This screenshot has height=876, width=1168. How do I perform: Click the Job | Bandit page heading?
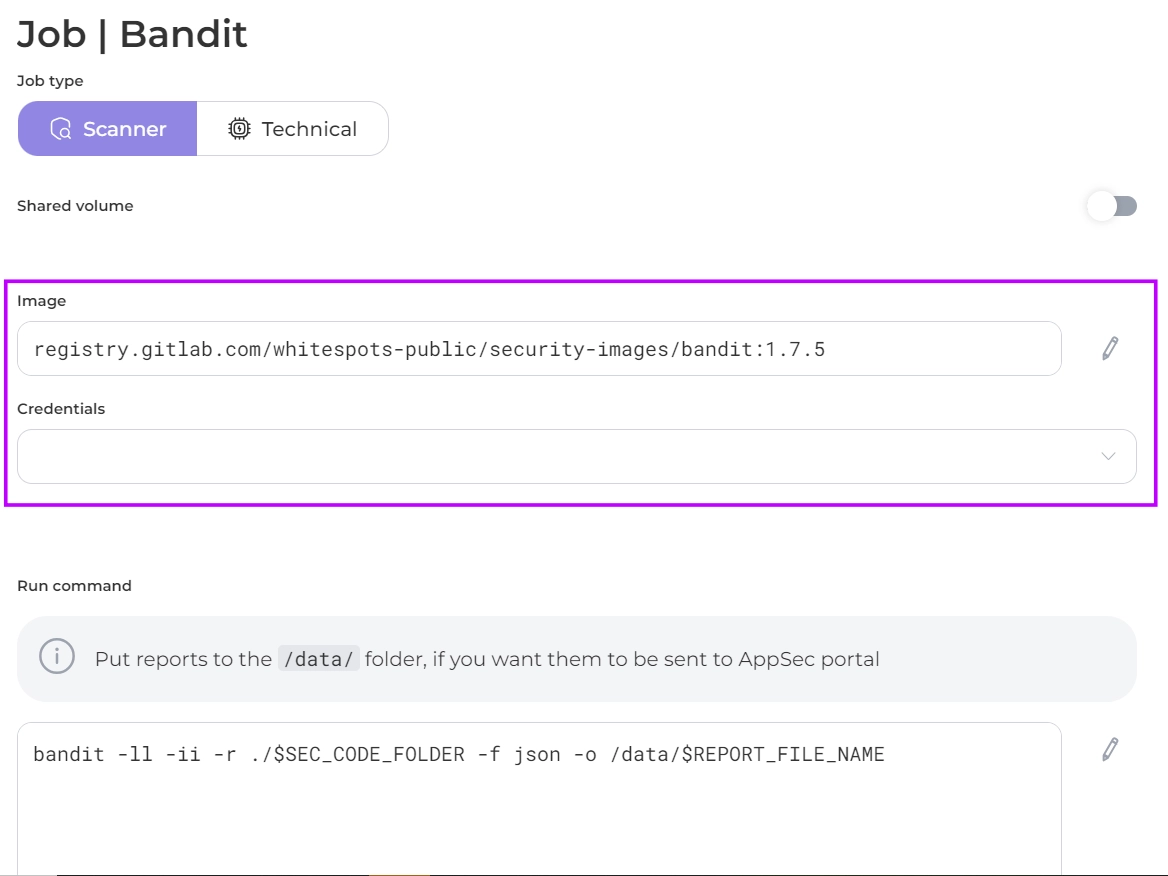(132, 35)
